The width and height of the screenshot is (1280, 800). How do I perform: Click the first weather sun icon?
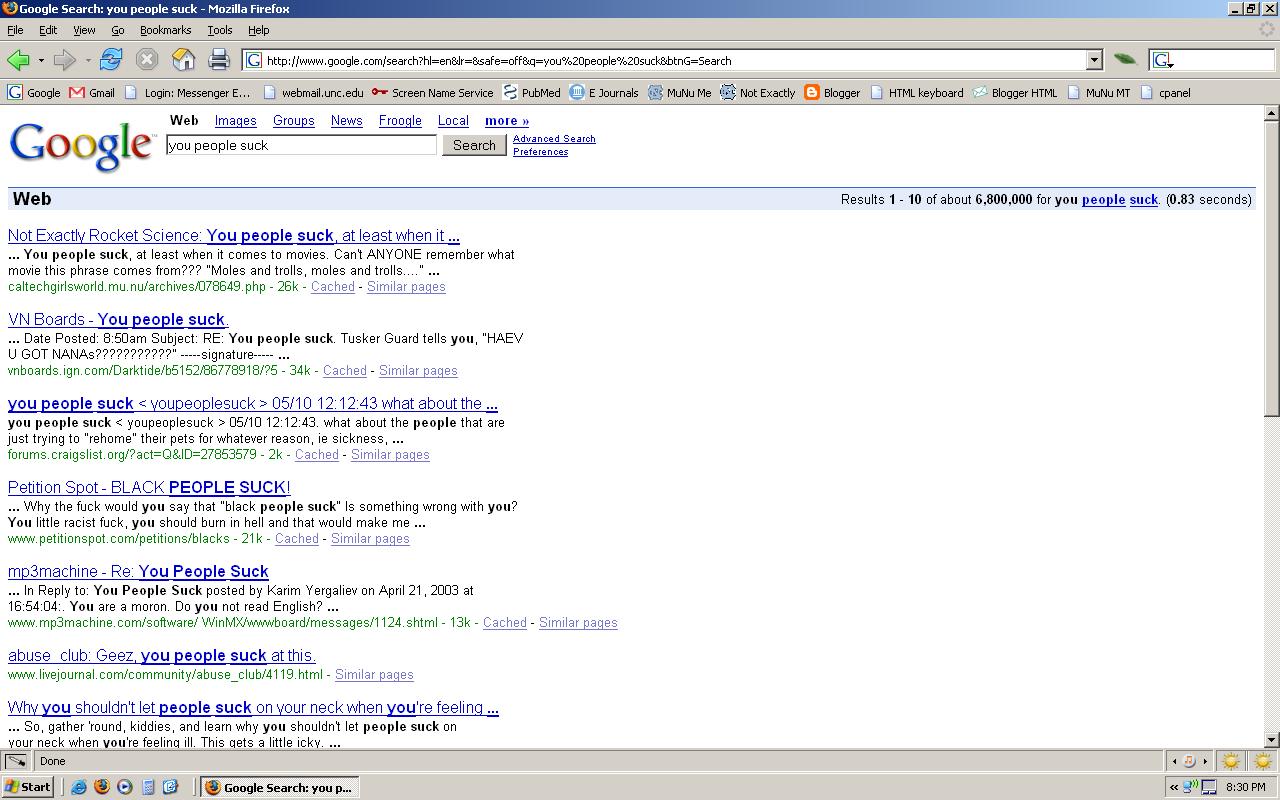[x=1230, y=761]
